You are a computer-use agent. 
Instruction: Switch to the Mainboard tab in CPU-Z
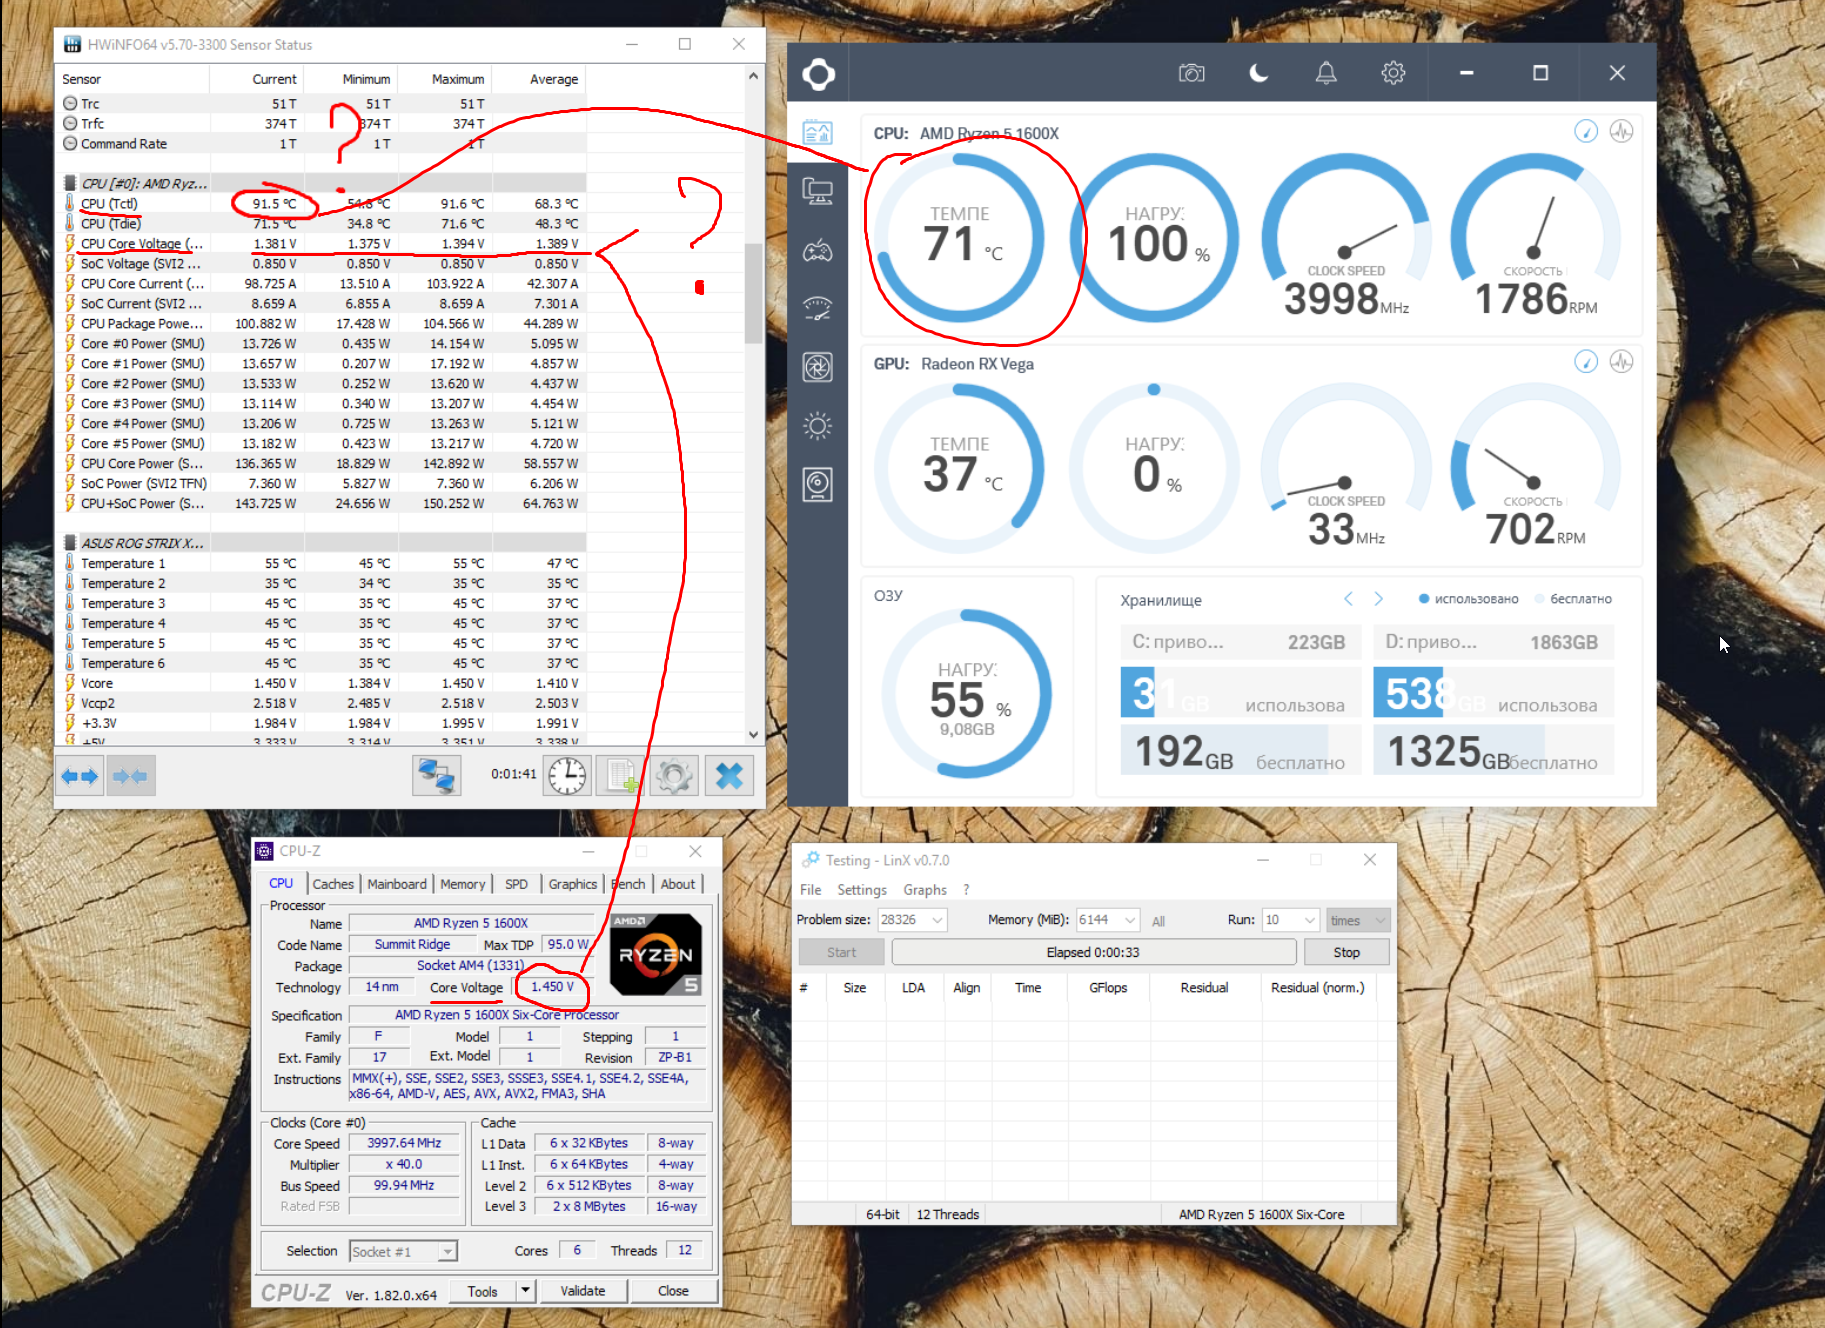396,884
